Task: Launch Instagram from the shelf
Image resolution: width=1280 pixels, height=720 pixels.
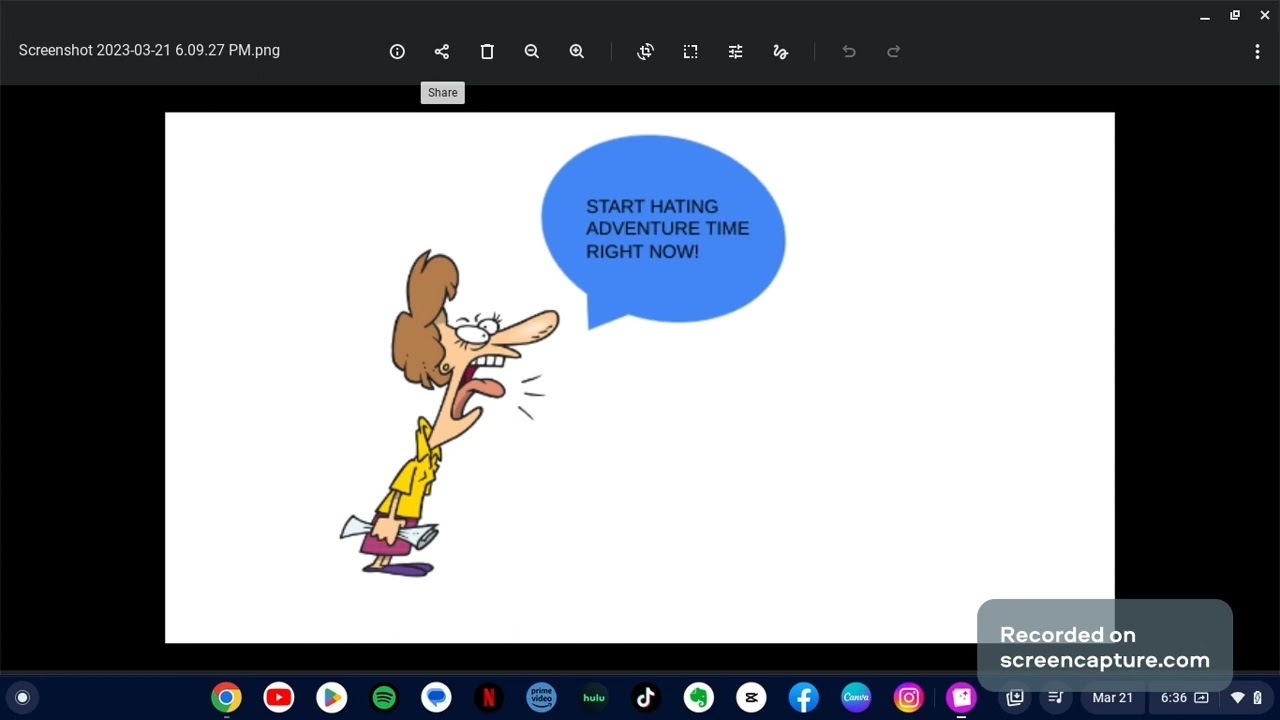Action: pyautogui.click(x=909, y=698)
